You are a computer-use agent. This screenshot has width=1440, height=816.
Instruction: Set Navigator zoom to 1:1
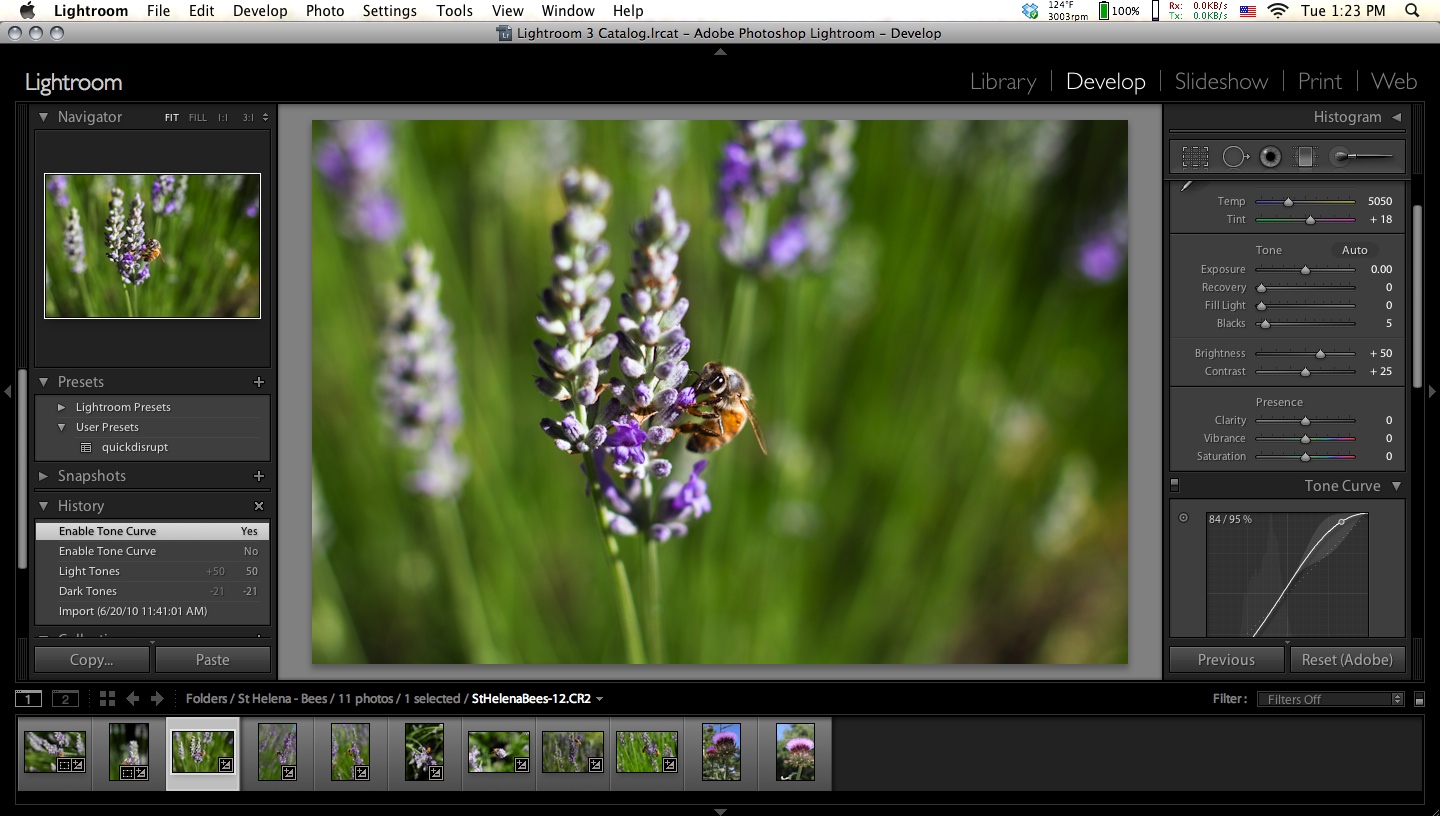[x=223, y=118]
